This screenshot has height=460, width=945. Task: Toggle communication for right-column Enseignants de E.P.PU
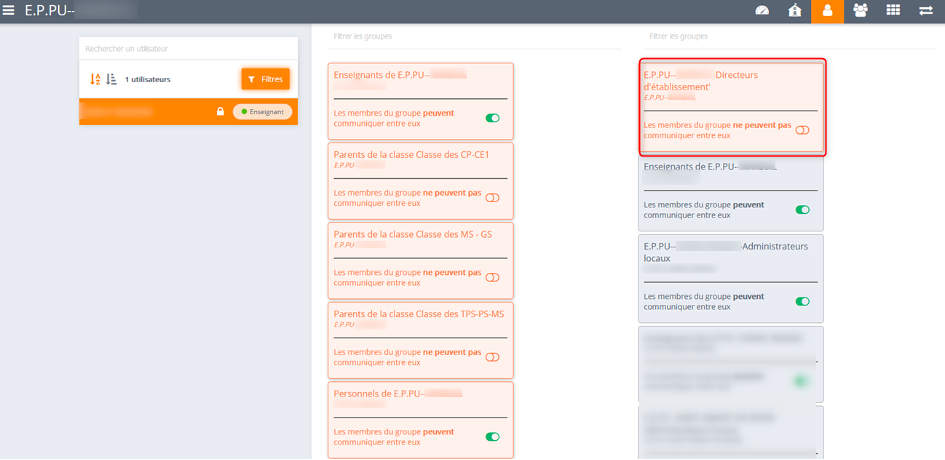coord(802,210)
